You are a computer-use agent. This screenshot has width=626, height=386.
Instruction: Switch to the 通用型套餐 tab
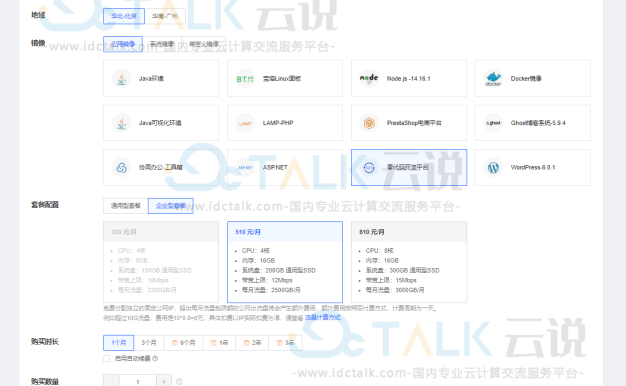pyautogui.click(x=126, y=206)
